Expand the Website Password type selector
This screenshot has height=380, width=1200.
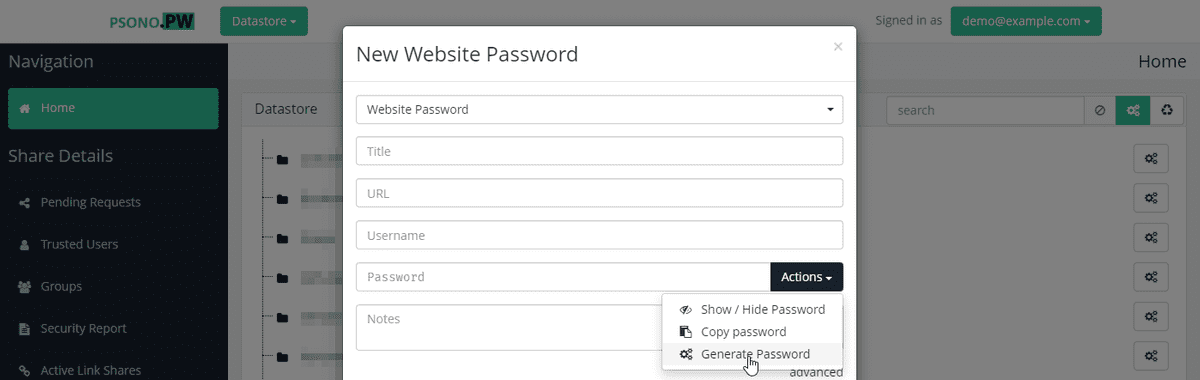[599, 109]
